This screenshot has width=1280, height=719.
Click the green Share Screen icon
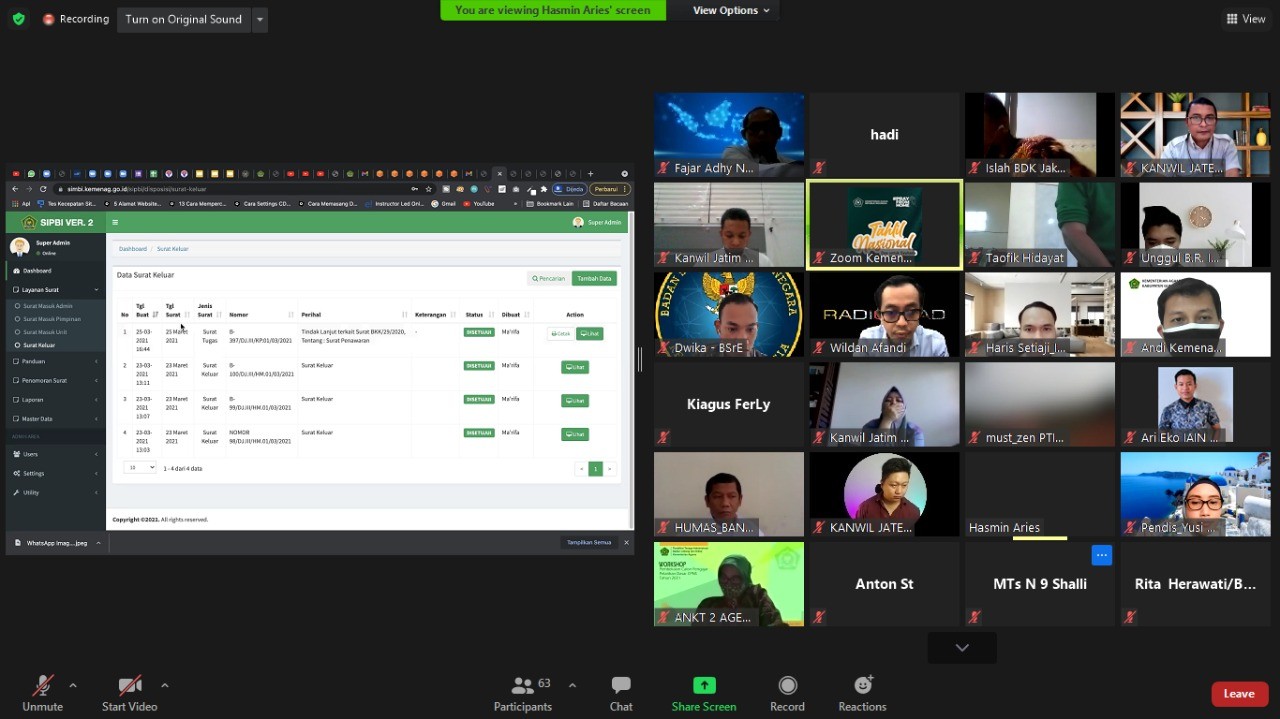click(704, 686)
